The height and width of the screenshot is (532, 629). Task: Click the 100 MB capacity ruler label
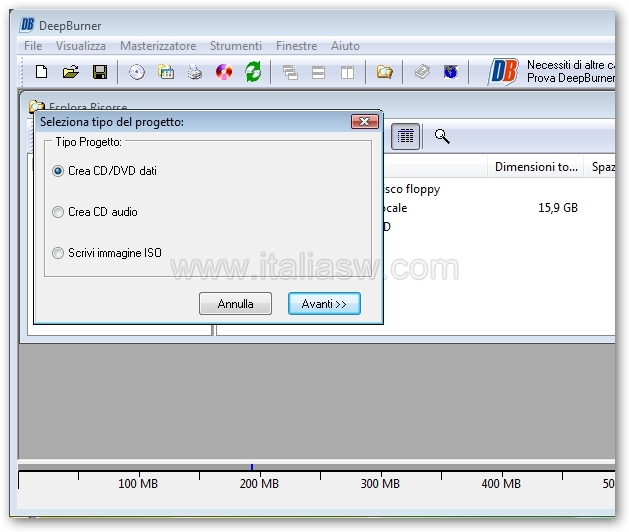point(138,484)
